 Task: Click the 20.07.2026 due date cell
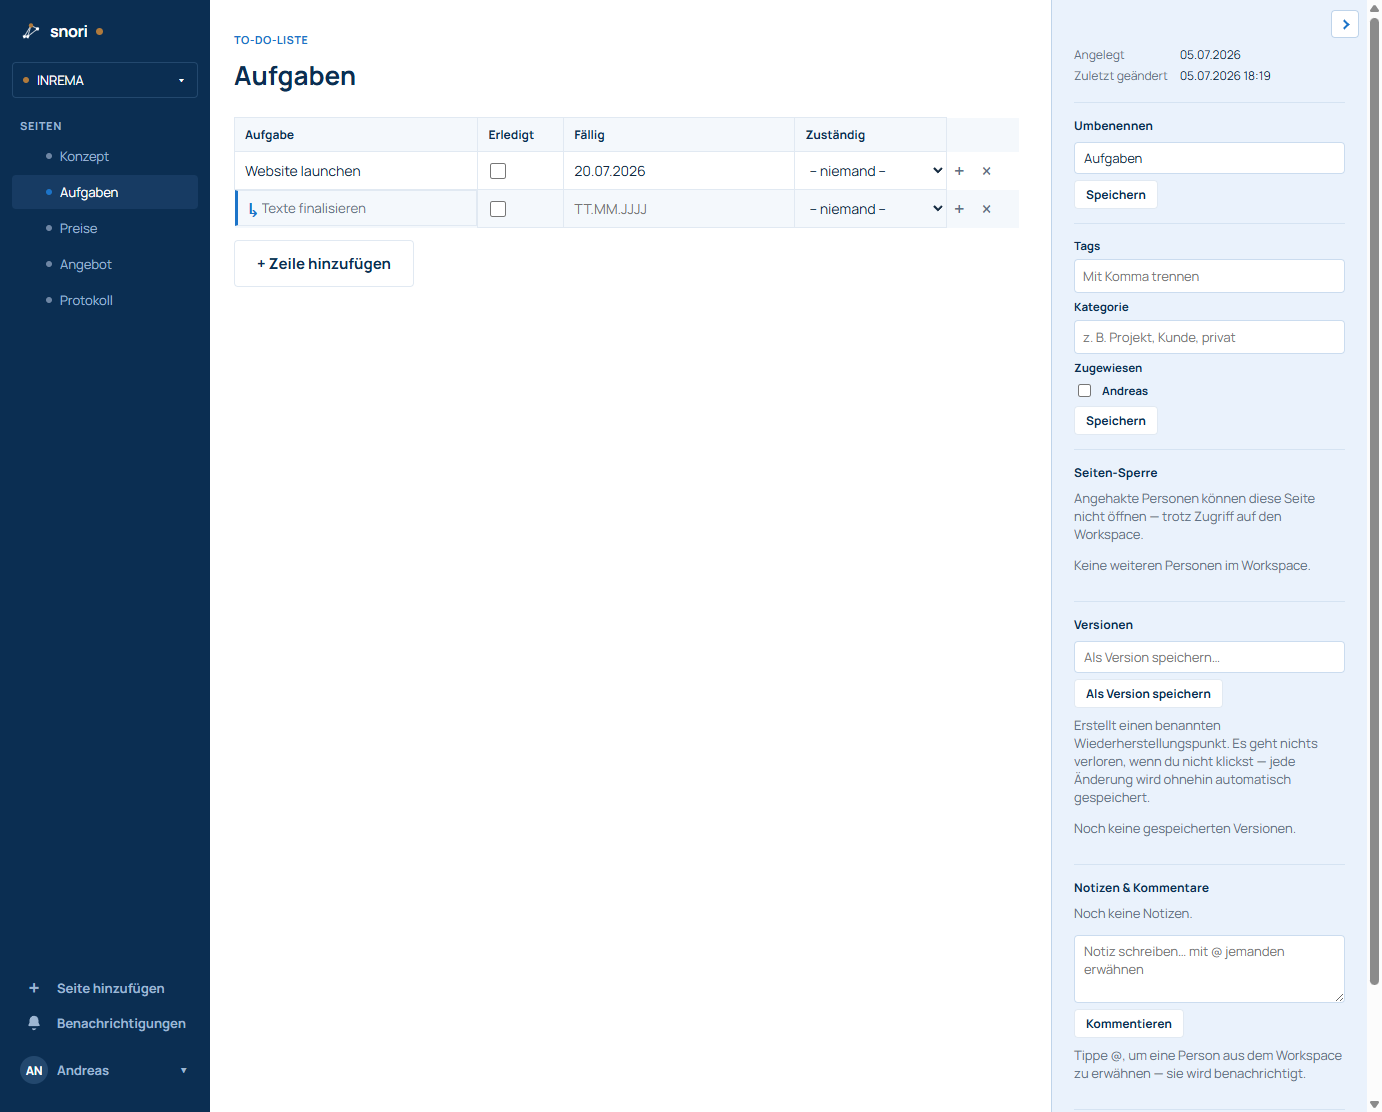679,171
